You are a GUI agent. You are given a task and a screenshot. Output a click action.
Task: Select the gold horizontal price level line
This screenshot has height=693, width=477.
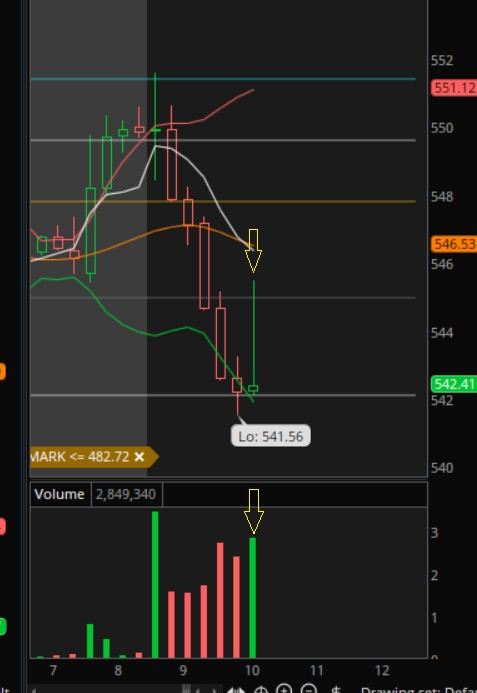click(223, 202)
